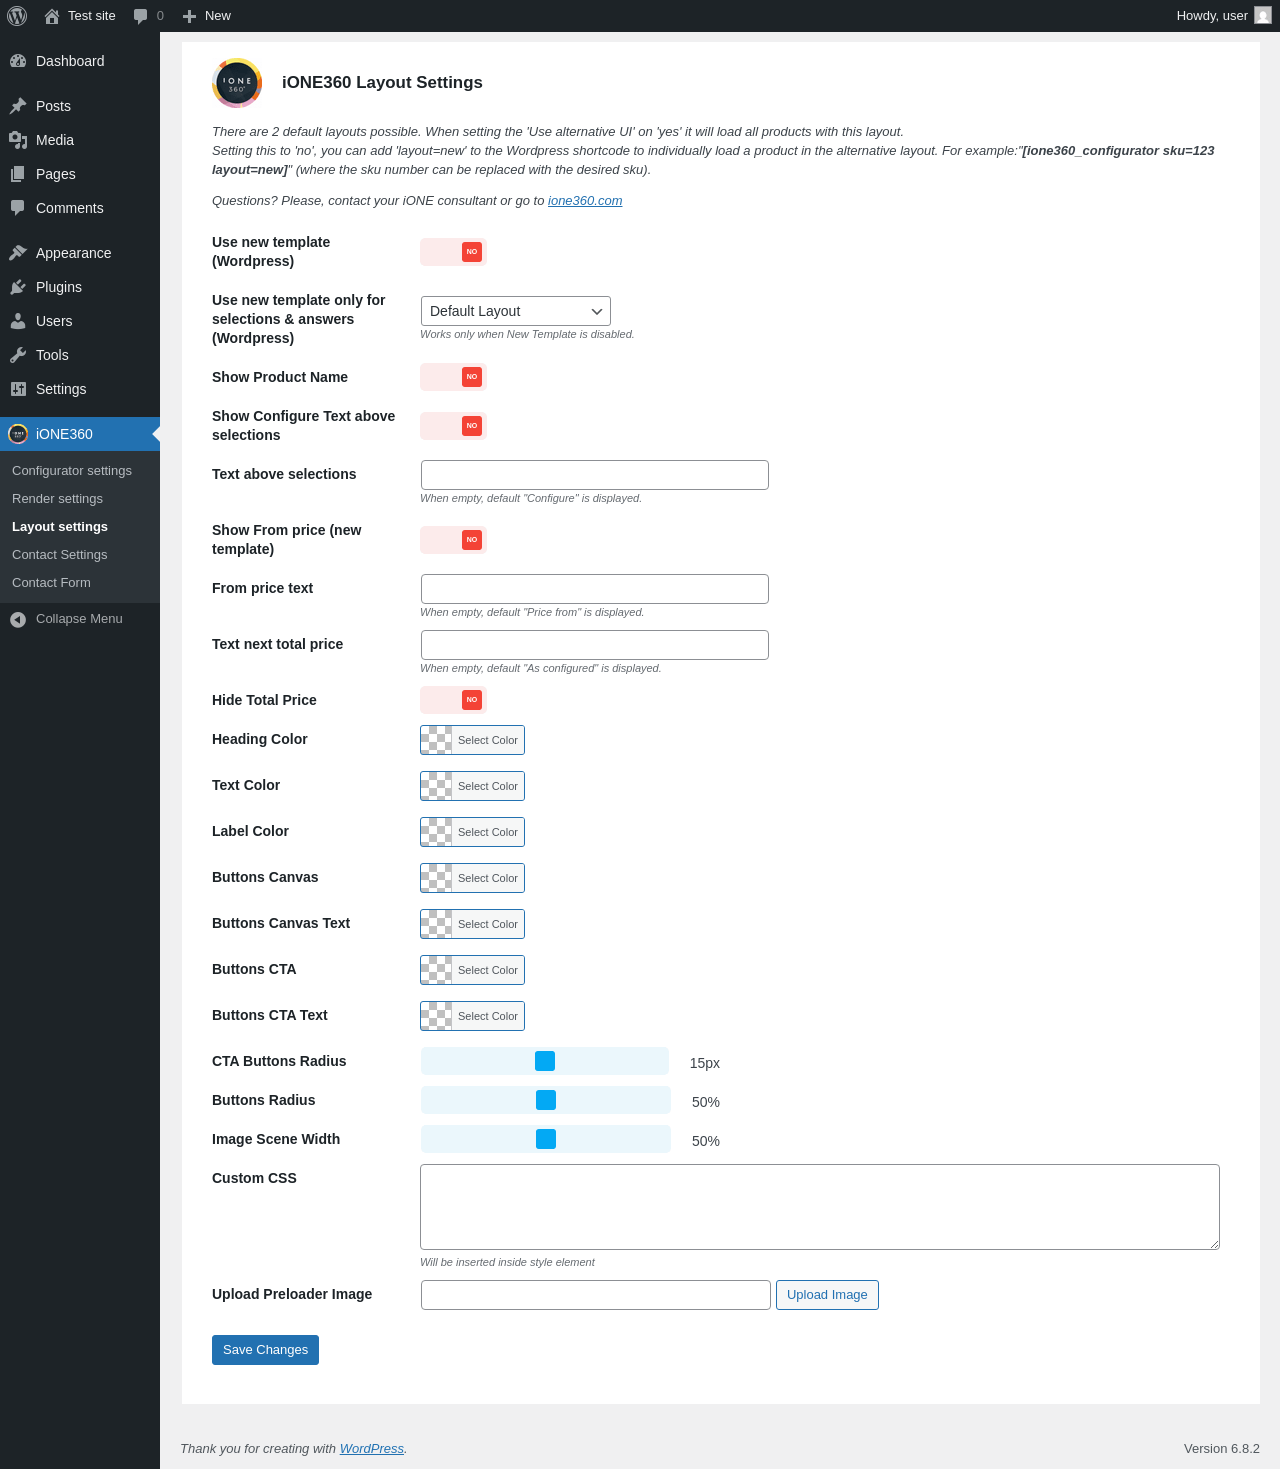Click the Posts pushpin icon
The width and height of the screenshot is (1280, 1469).
point(18,106)
